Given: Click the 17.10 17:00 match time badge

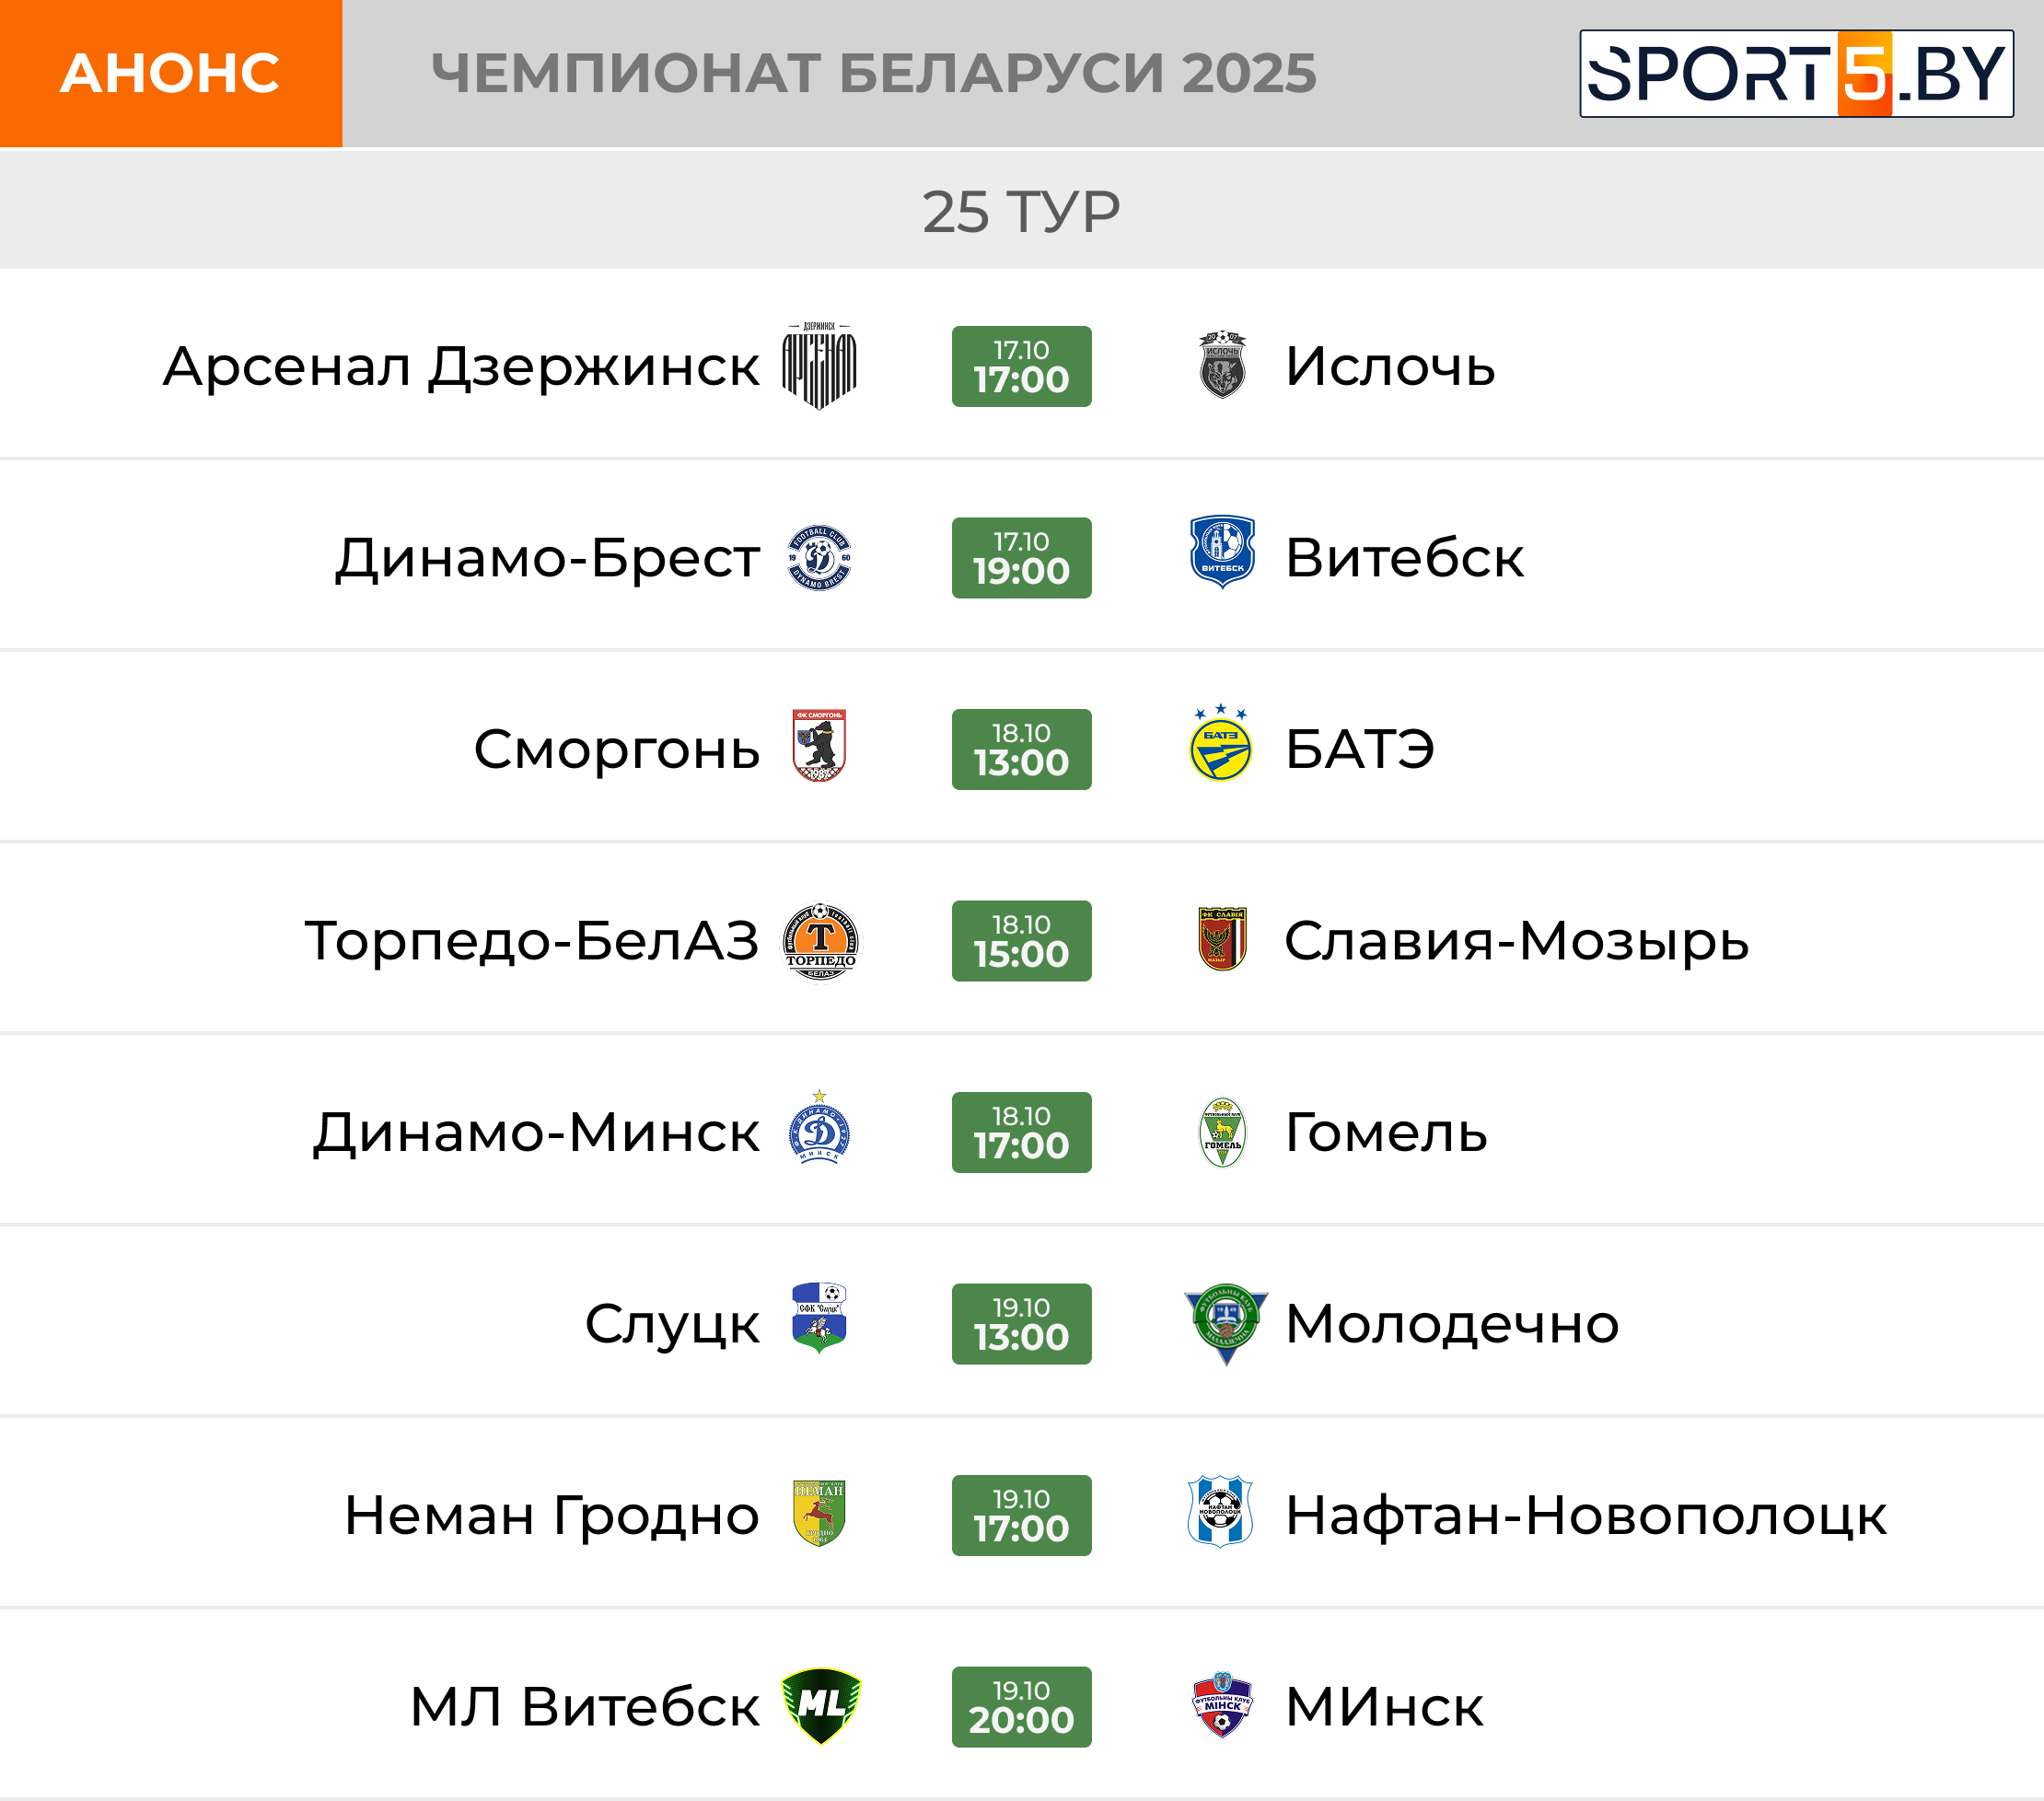Looking at the screenshot, I should (x=1021, y=366).
